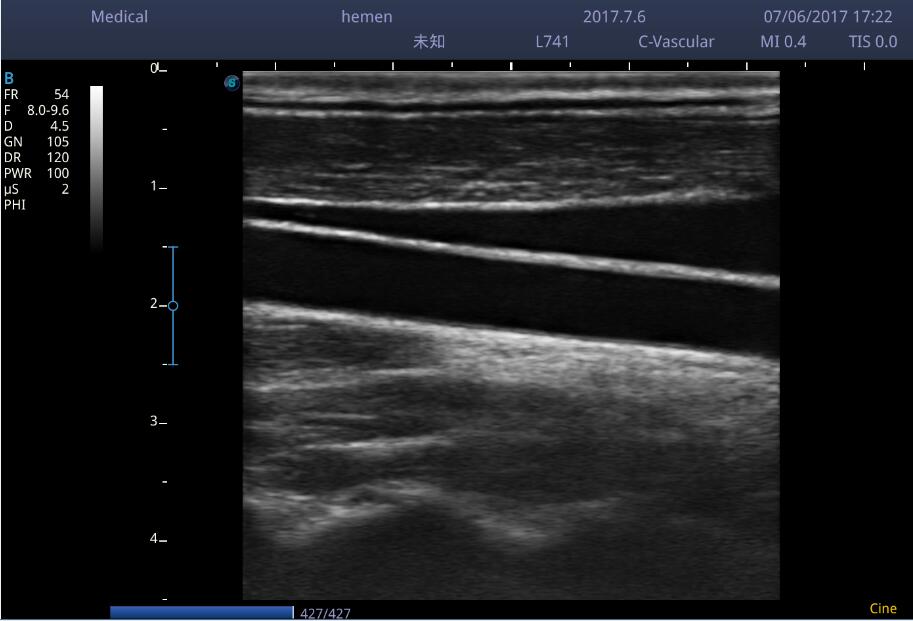Select the DR dynamic range value 120
913x621 pixels.
tap(57, 158)
